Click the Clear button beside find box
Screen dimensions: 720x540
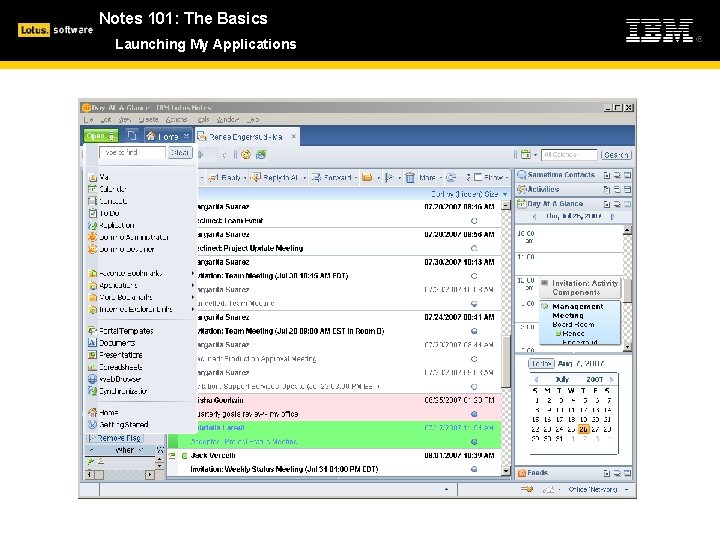[180, 152]
